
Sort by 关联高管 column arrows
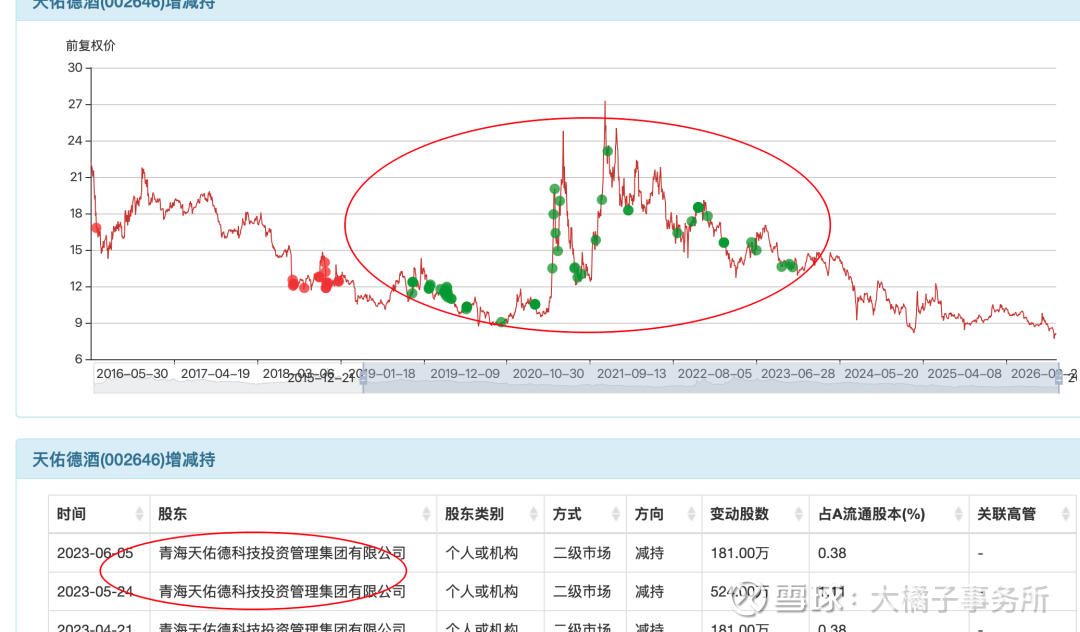1066,514
